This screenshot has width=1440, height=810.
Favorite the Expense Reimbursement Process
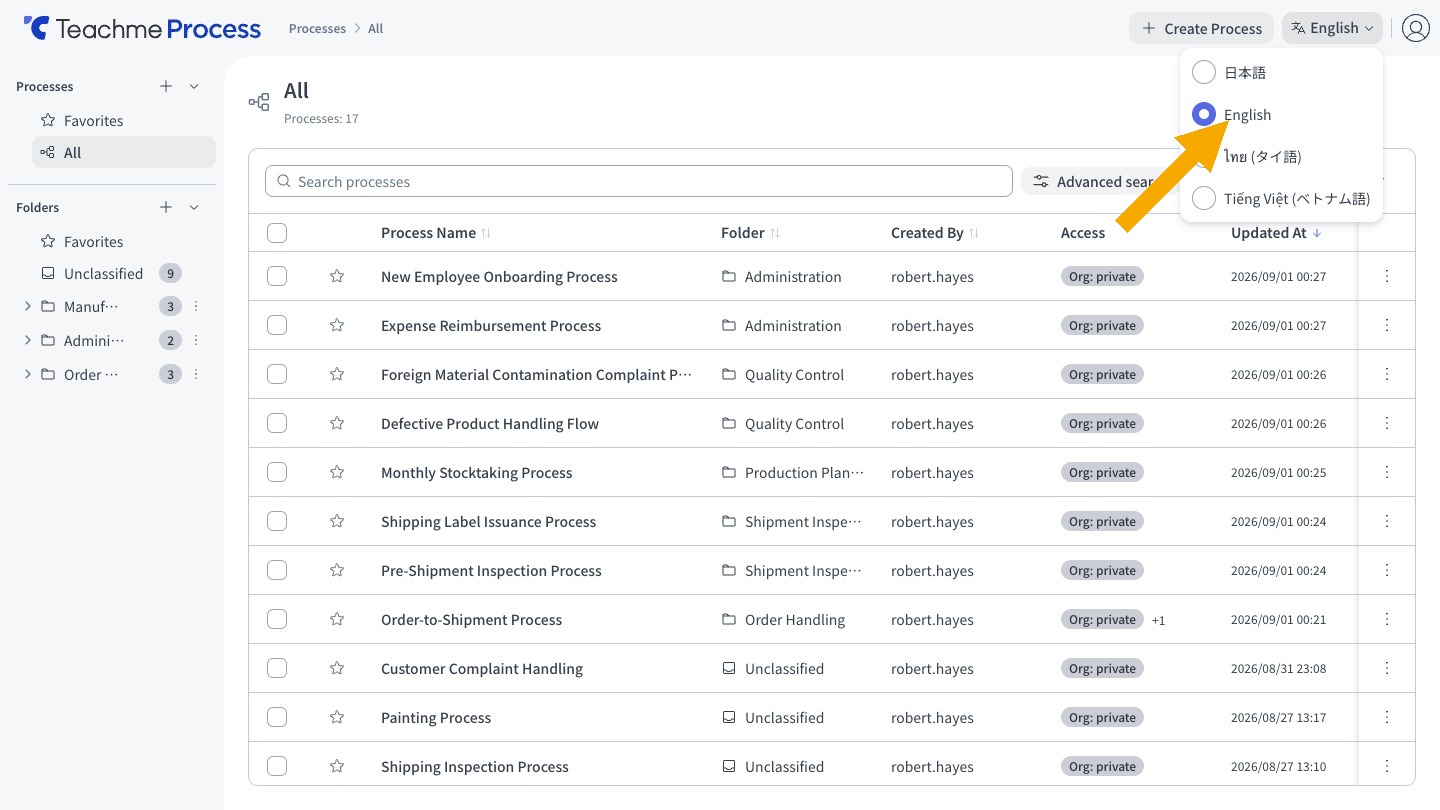click(337, 325)
